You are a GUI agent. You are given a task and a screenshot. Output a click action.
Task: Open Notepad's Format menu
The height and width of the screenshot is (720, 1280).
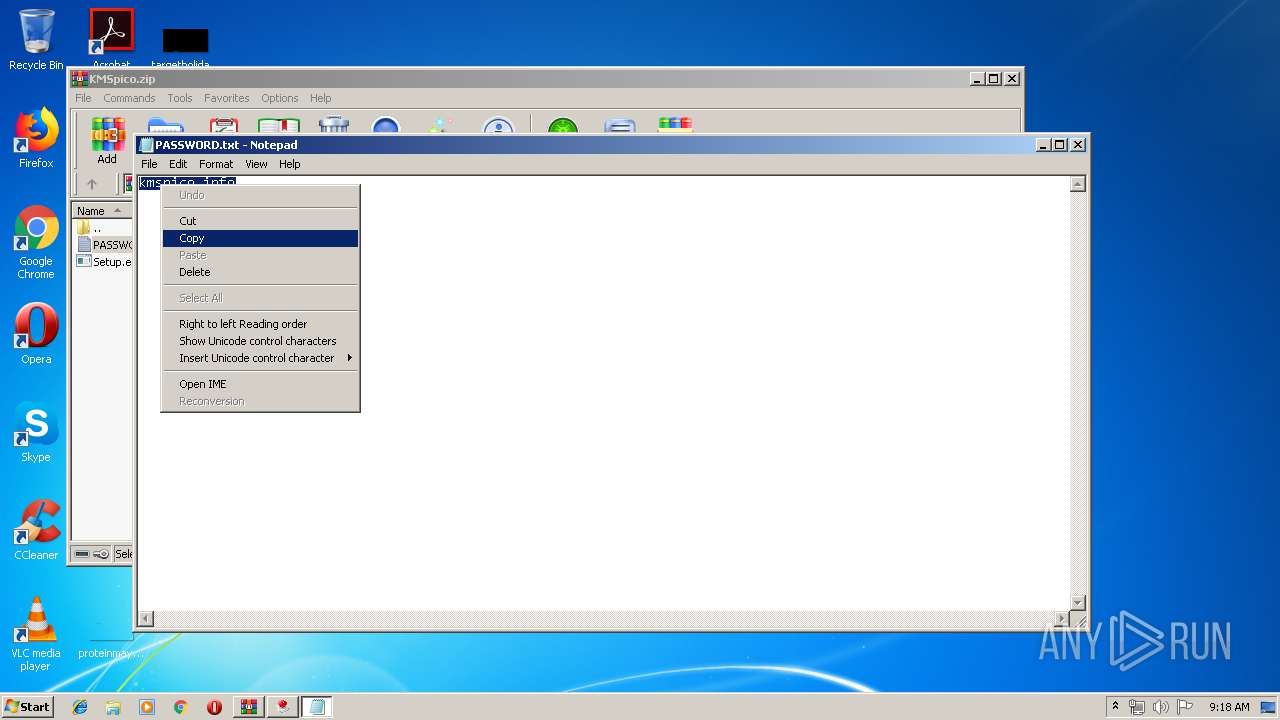point(216,164)
